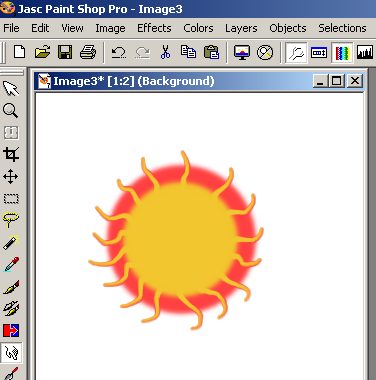
Task: Pick the rectangular Selection tool
Action: coord(11,198)
